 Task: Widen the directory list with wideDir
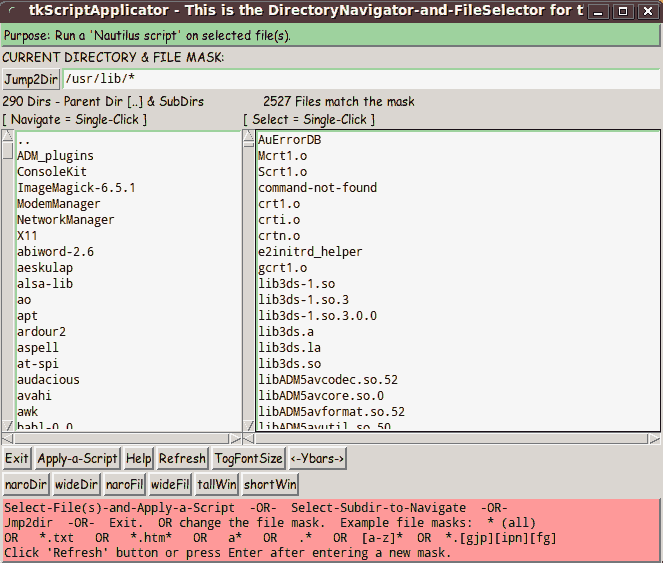[x=77, y=485]
